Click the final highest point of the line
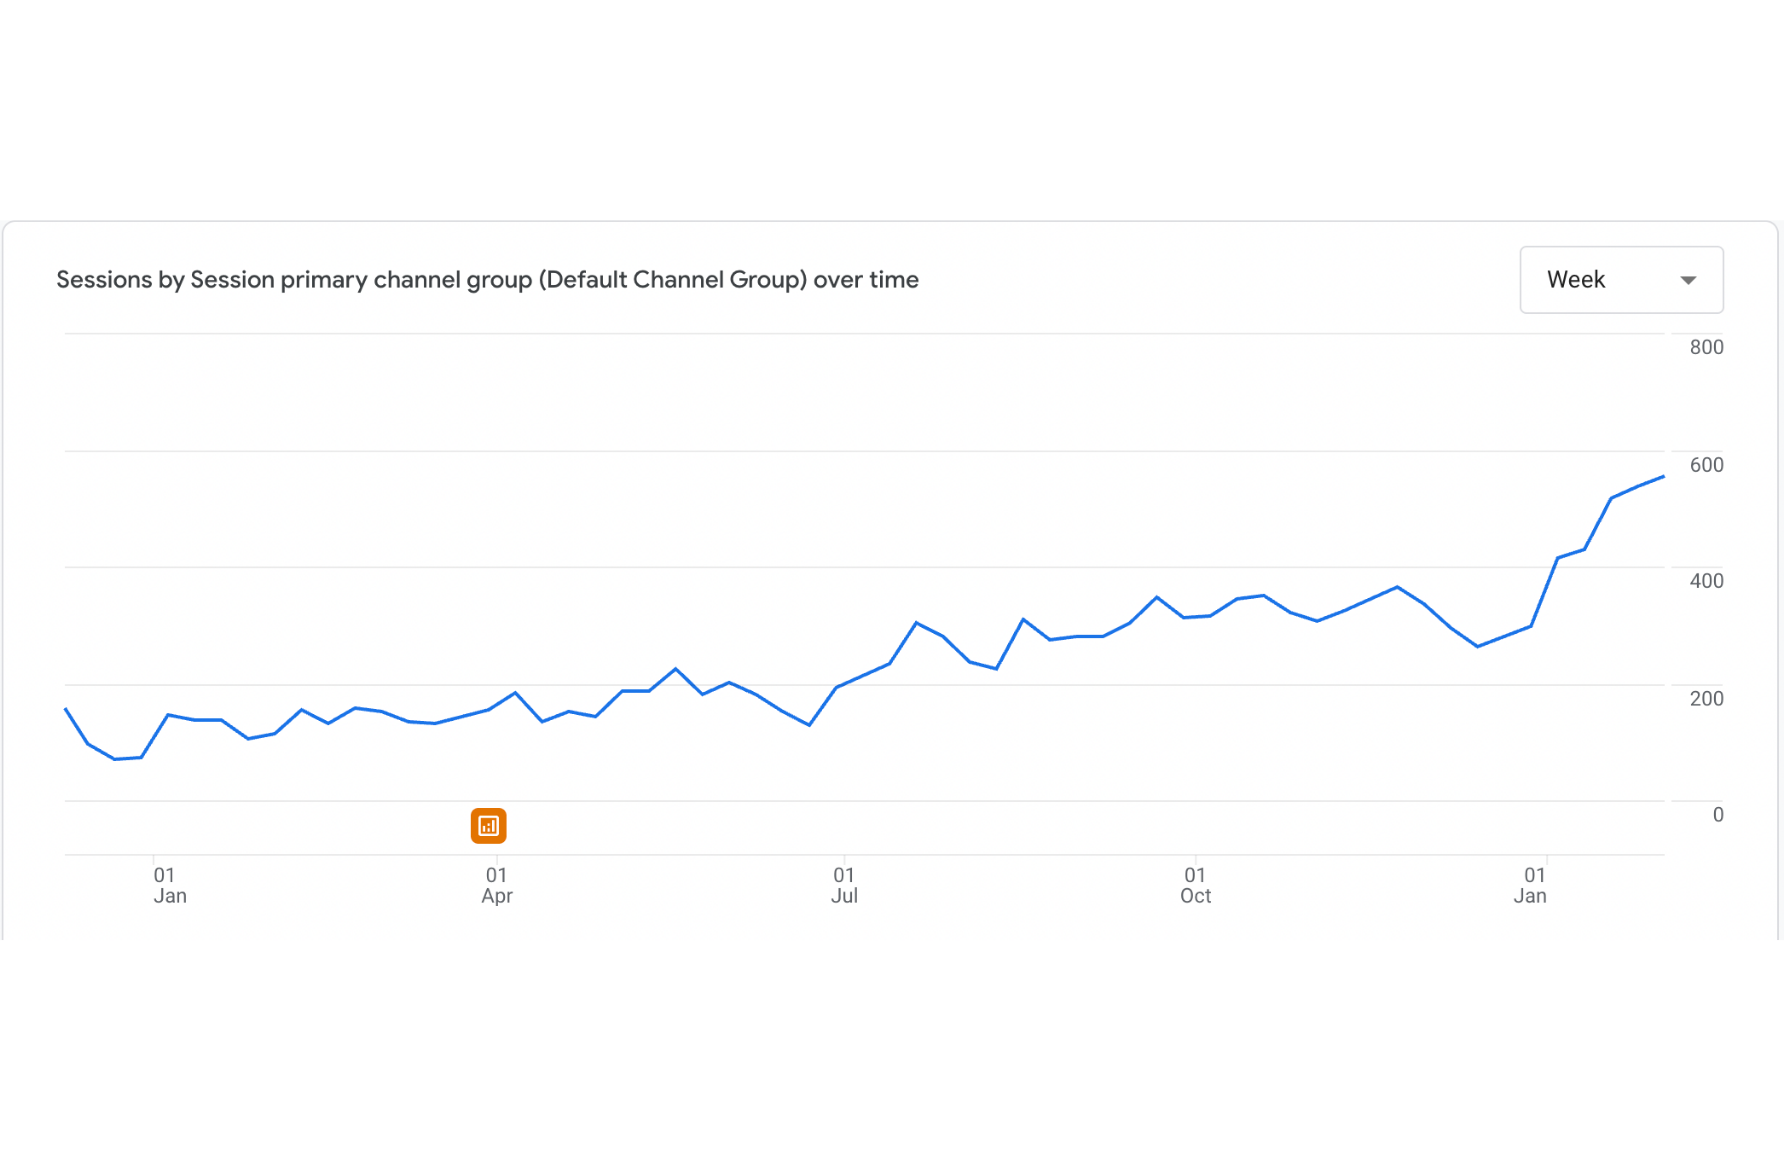 tap(1663, 477)
